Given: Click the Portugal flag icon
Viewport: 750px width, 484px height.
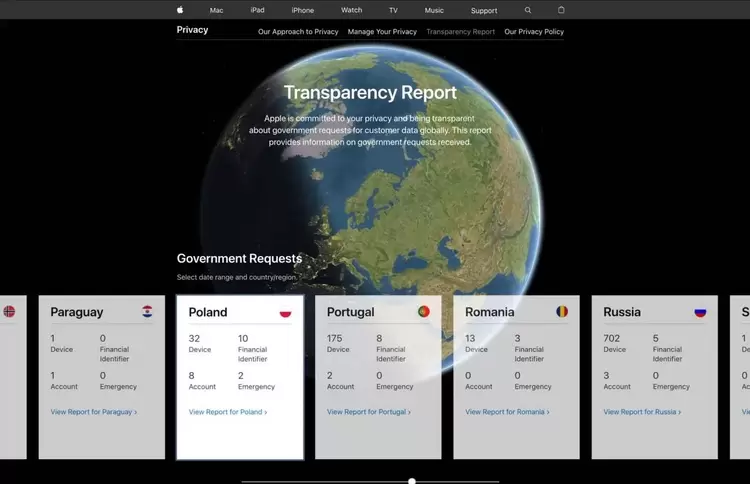Looking at the screenshot, I should coord(423,312).
